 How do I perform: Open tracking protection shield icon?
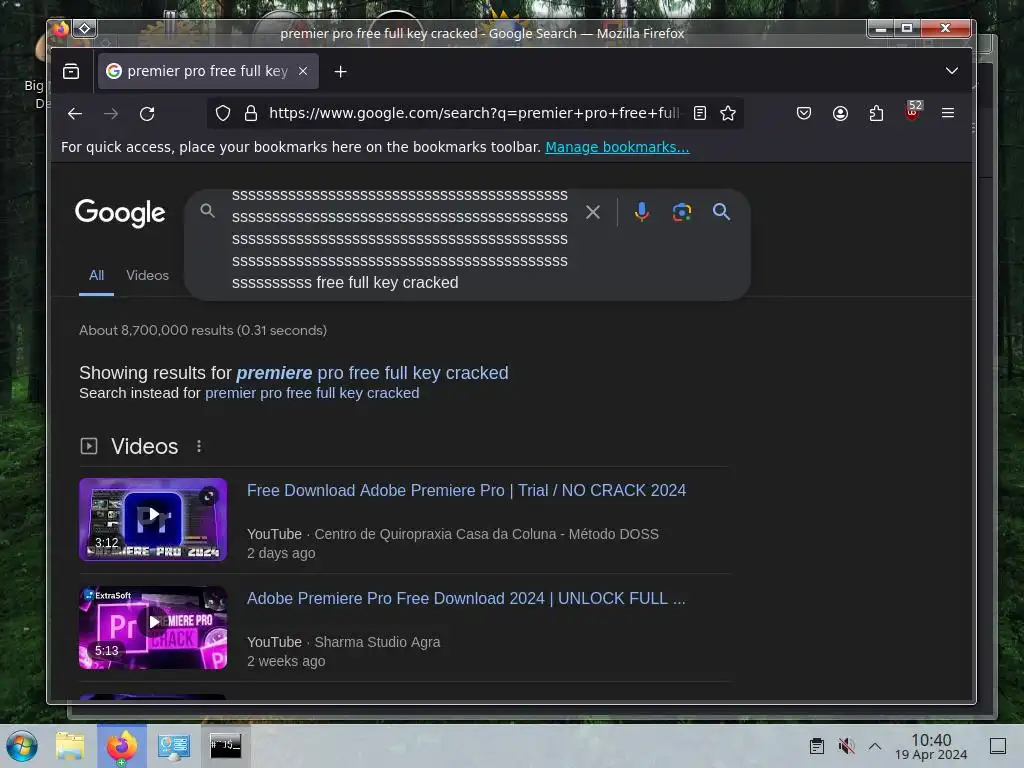click(x=223, y=114)
